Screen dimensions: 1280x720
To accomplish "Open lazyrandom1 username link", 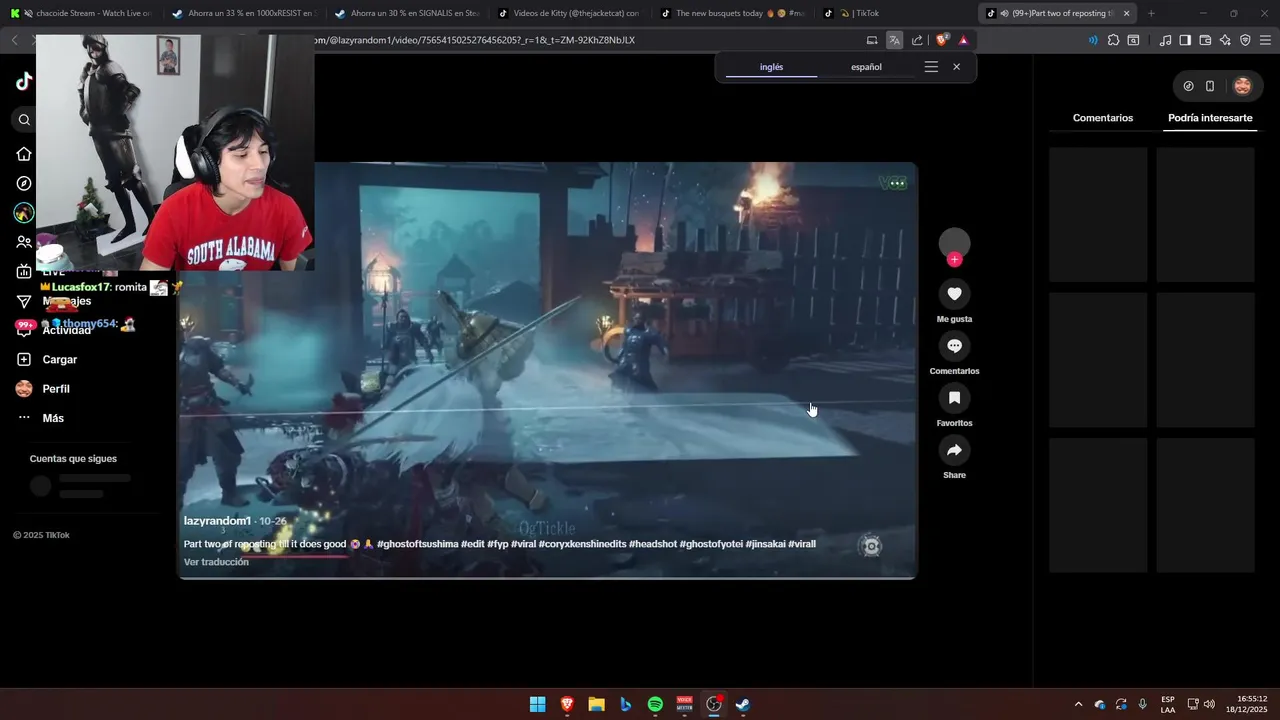I will (217, 521).
